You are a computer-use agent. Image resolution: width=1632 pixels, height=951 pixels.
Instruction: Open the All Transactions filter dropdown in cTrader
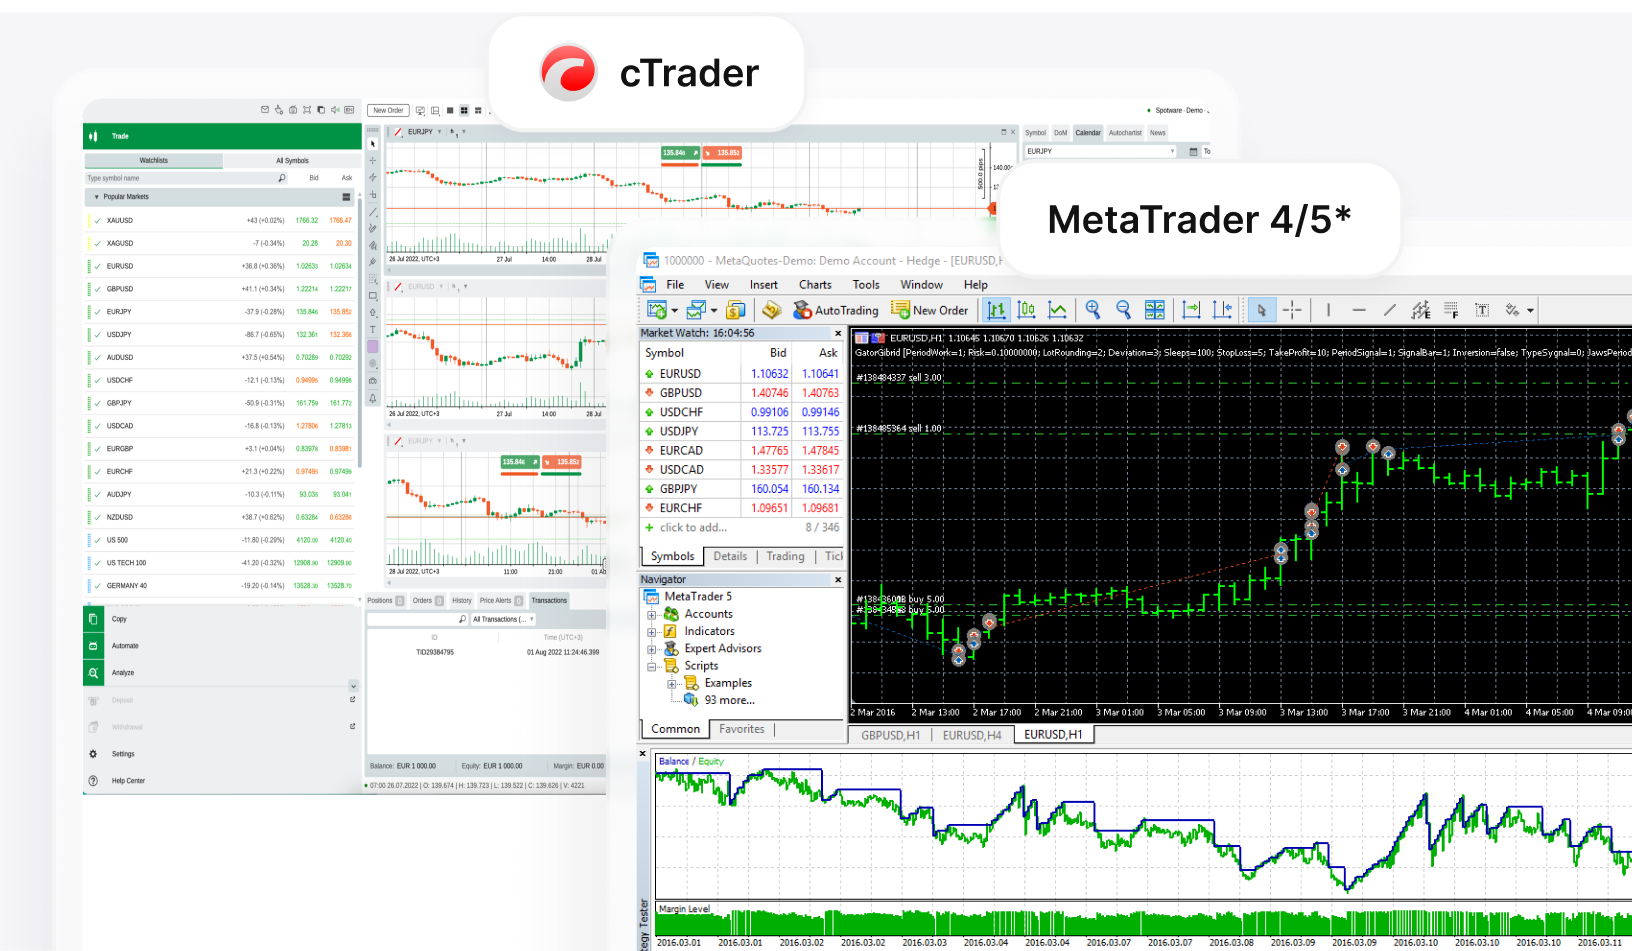[x=504, y=620]
